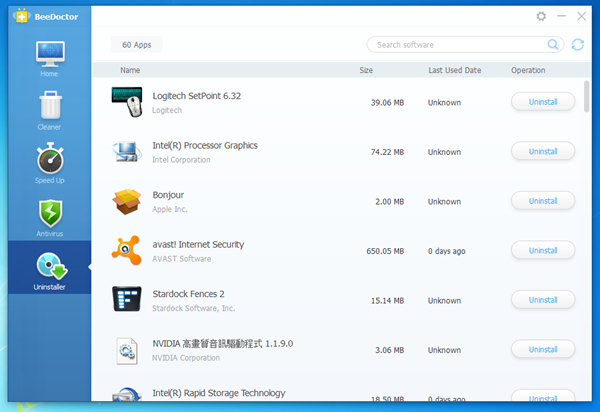Refresh the software list
This screenshot has height=412, width=600.
(578, 44)
